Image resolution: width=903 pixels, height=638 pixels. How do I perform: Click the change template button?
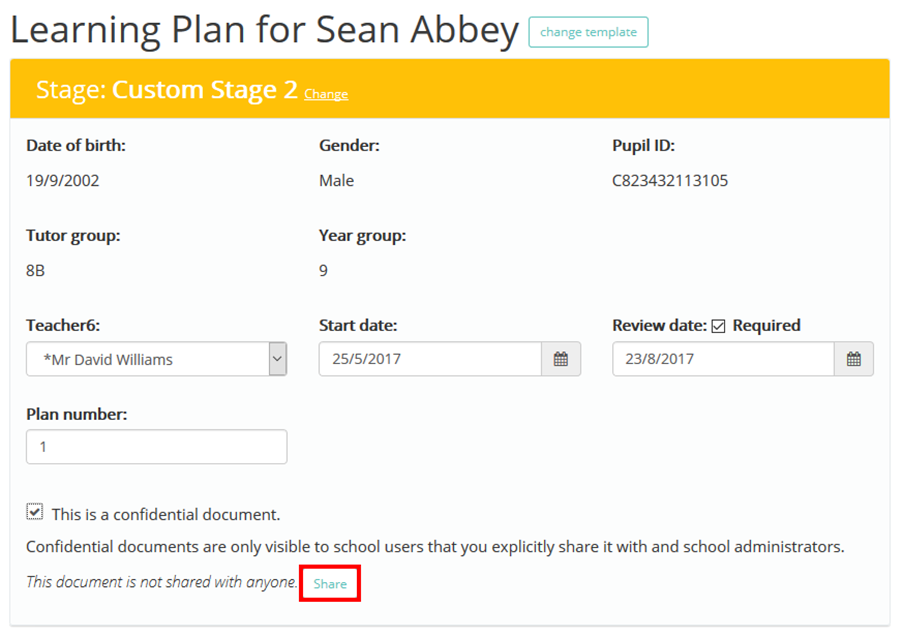(588, 31)
